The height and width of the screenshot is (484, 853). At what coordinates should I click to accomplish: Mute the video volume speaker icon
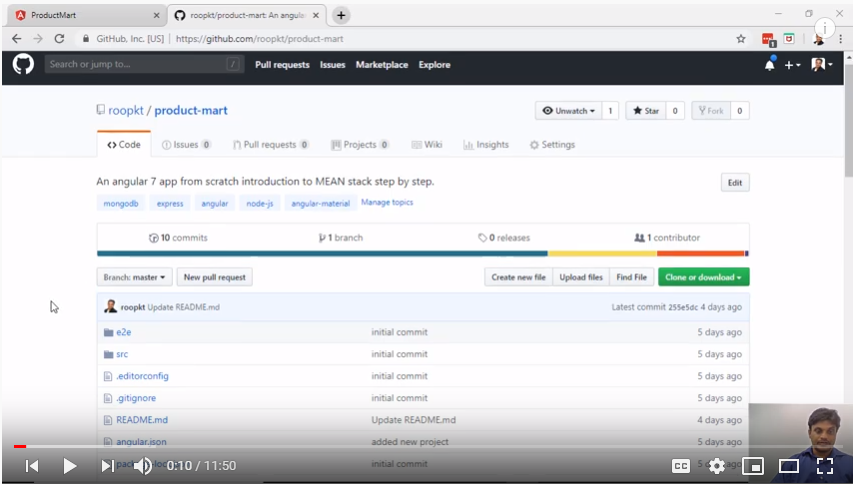click(x=143, y=466)
